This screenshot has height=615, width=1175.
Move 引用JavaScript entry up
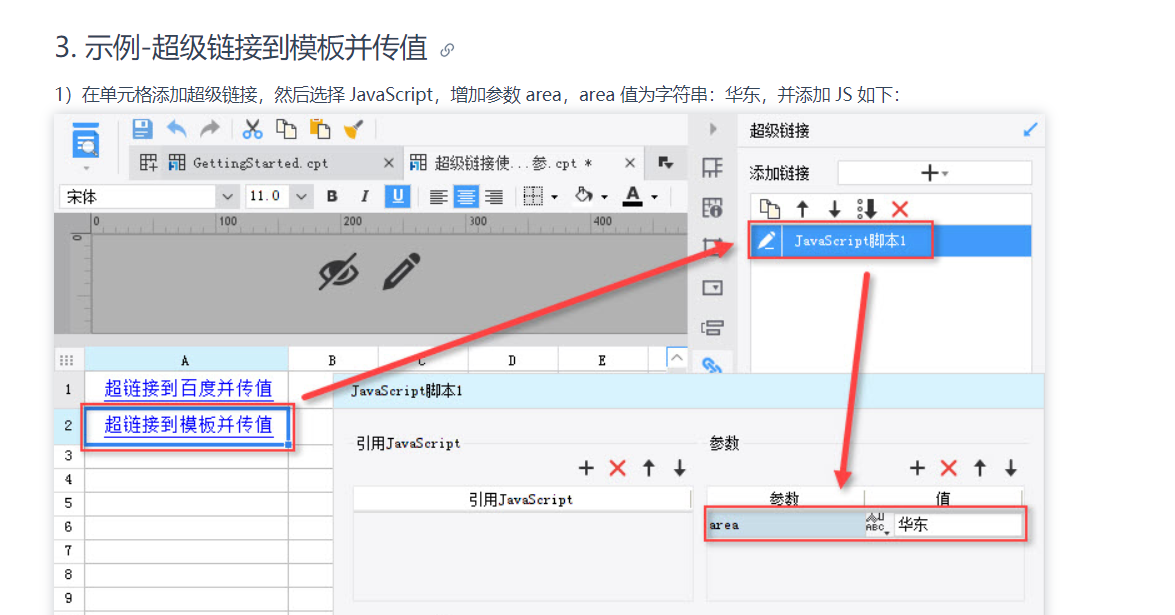point(649,469)
